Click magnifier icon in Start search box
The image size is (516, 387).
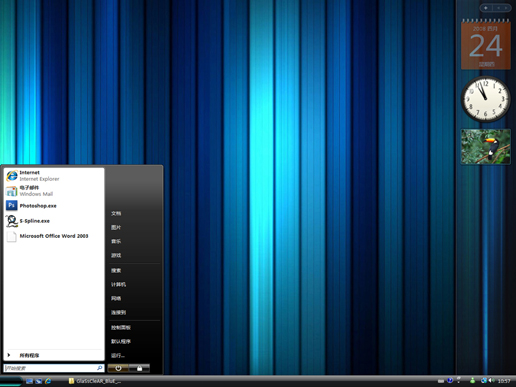point(100,368)
